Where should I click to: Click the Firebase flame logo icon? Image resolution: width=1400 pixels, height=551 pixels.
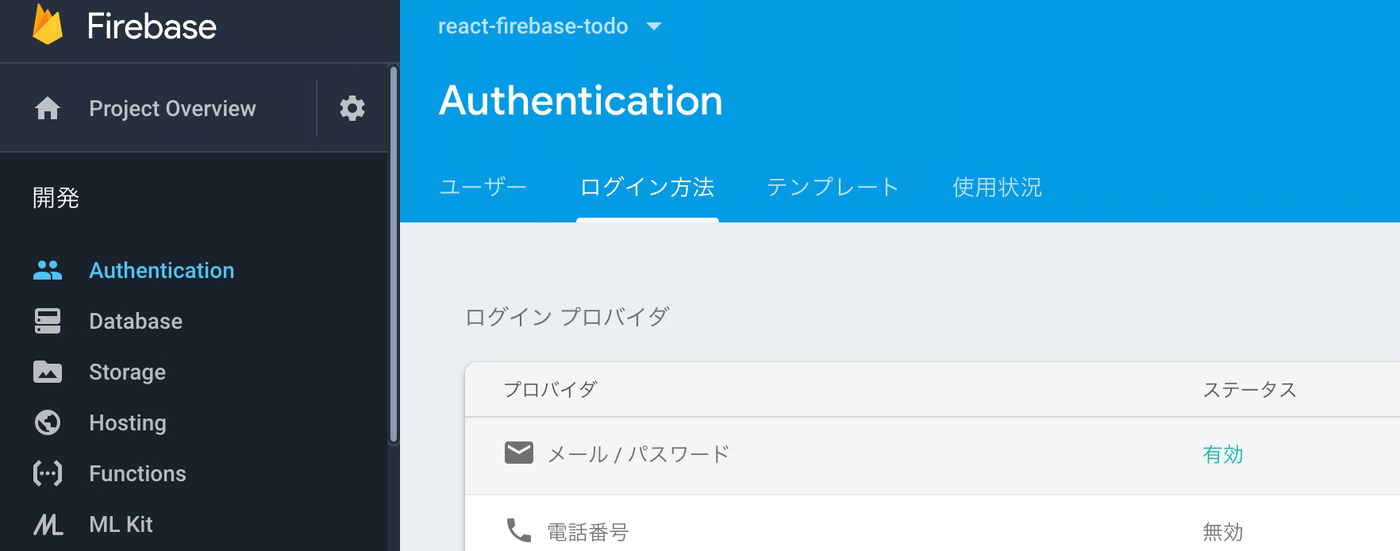tap(47, 24)
